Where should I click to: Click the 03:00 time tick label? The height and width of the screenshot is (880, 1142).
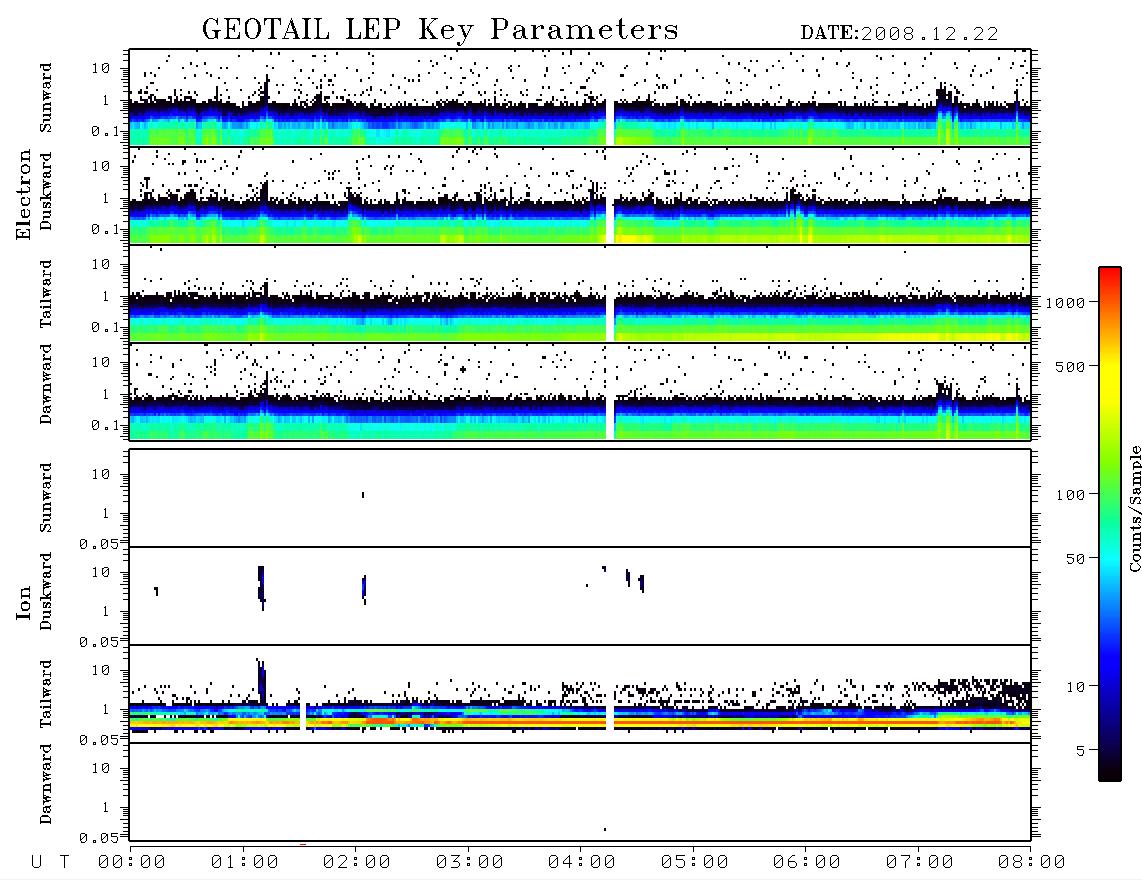(x=470, y=862)
